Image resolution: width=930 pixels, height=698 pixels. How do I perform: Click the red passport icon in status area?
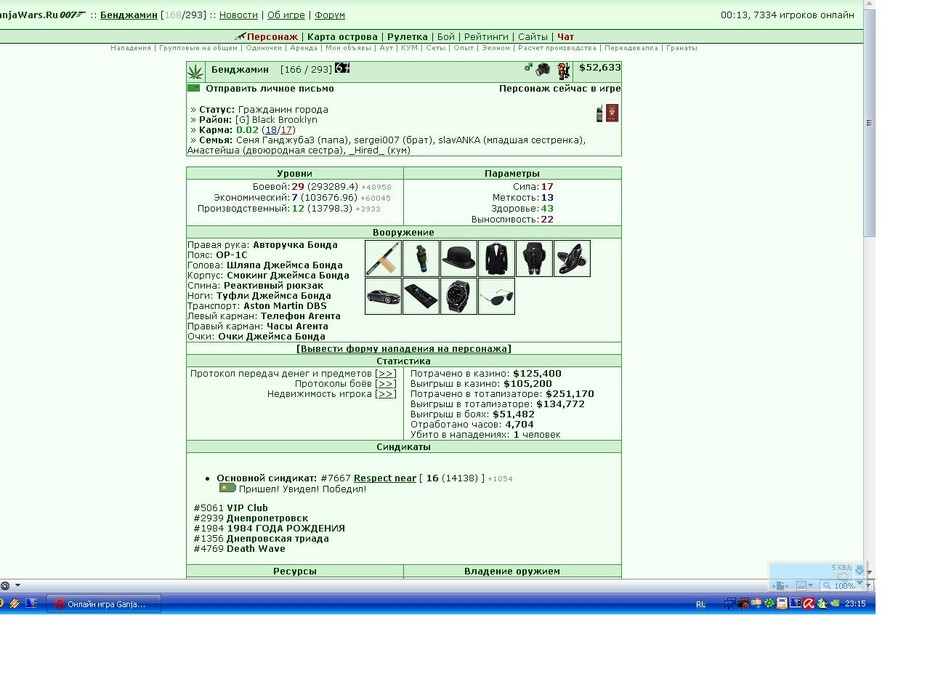[612, 113]
